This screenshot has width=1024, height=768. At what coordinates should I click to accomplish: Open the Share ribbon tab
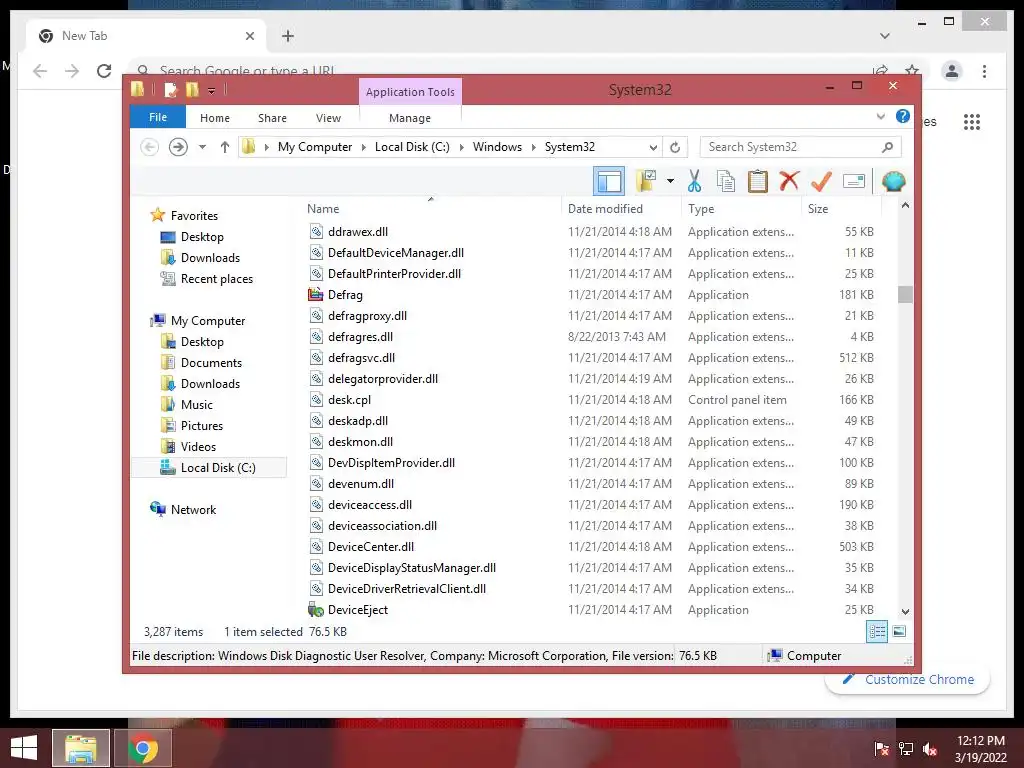[272, 118]
